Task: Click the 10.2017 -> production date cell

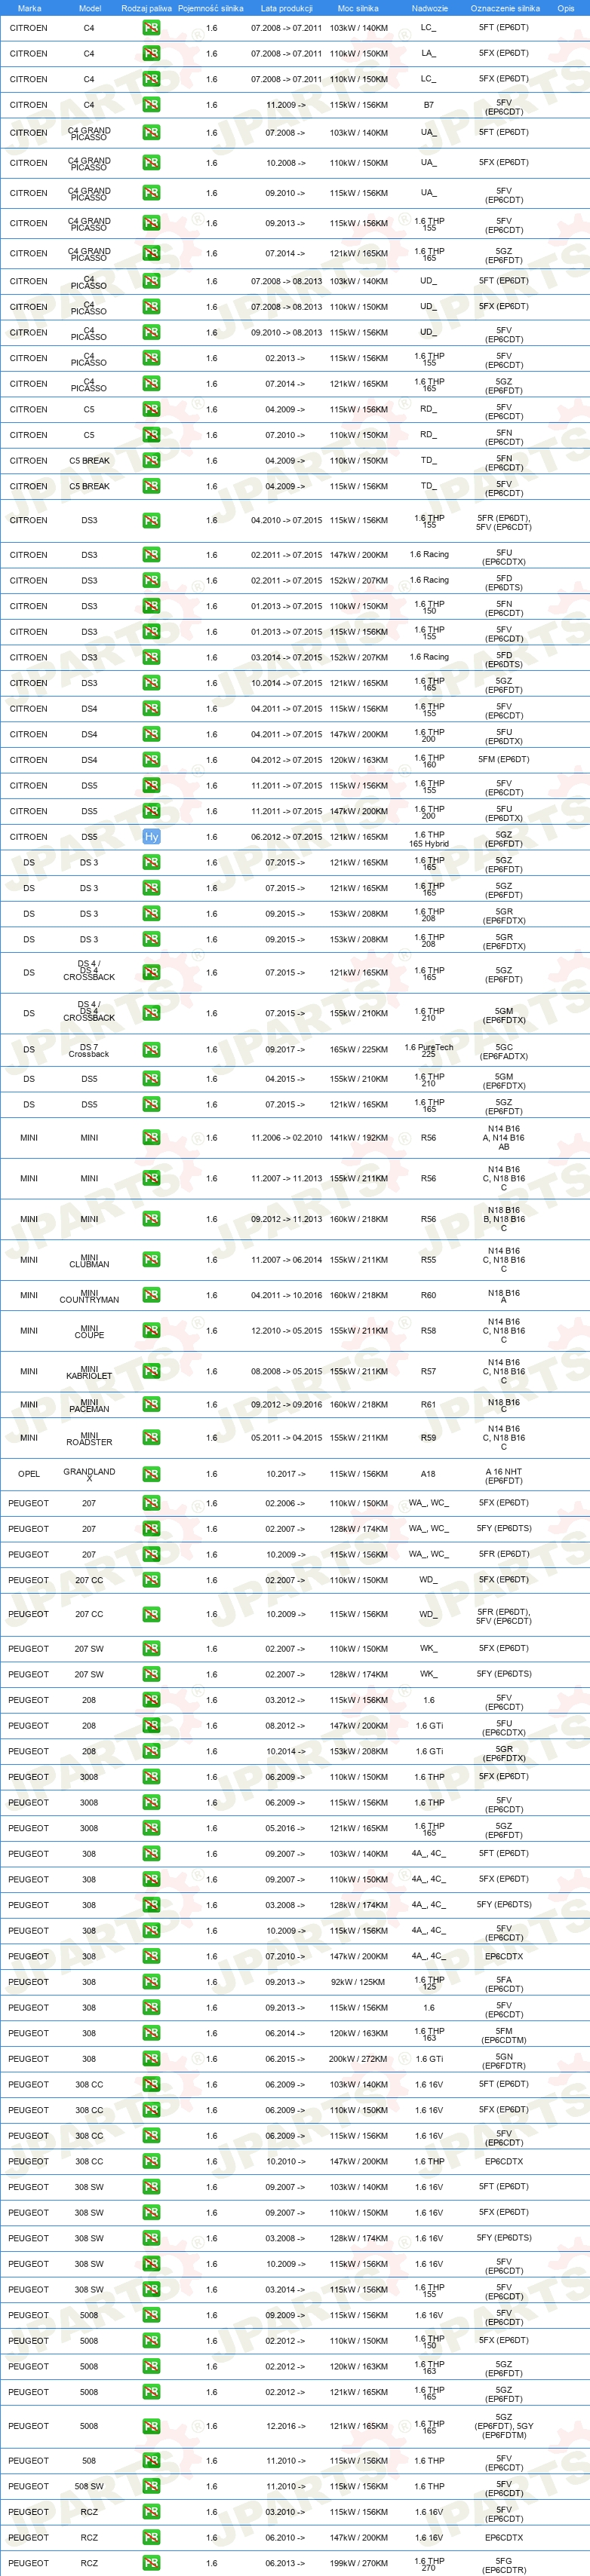Action: [286, 1474]
